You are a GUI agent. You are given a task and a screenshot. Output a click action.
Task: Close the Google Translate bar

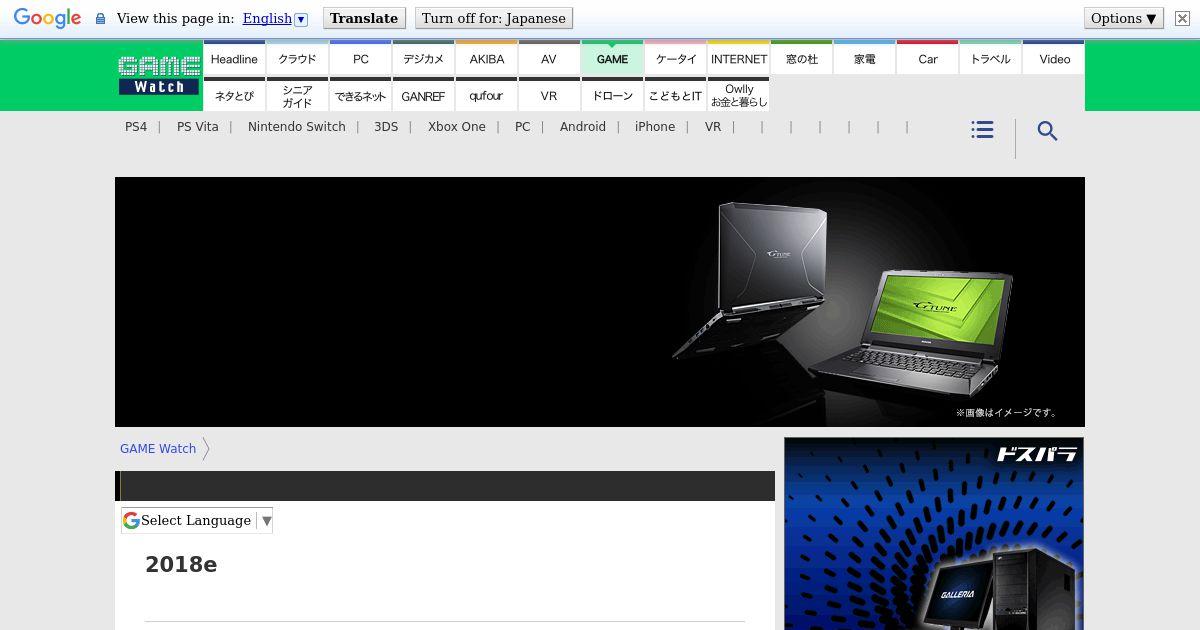[x=1182, y=18]
